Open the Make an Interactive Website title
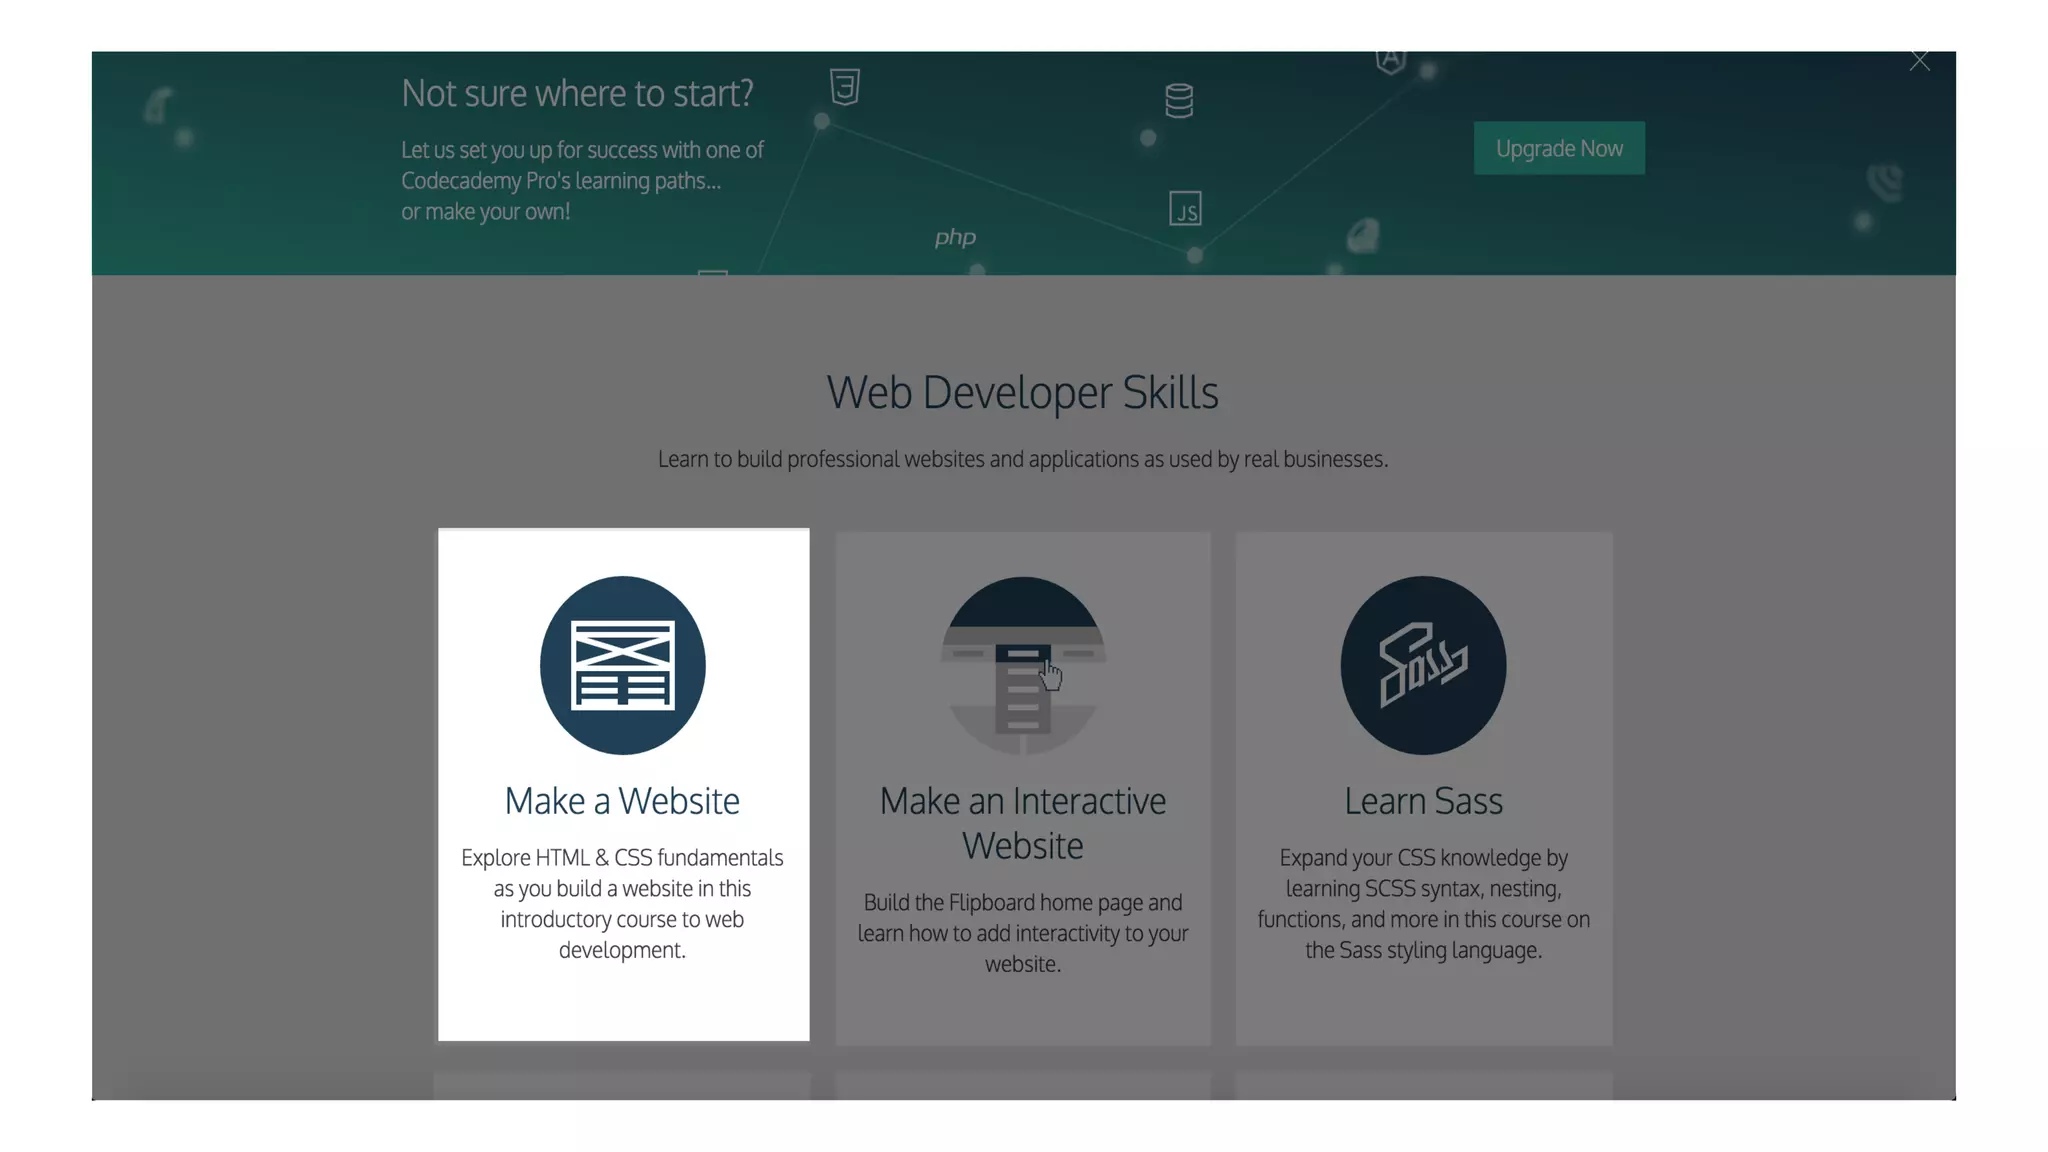This screenshot has height=1152, width=2048. (1022, 823)
